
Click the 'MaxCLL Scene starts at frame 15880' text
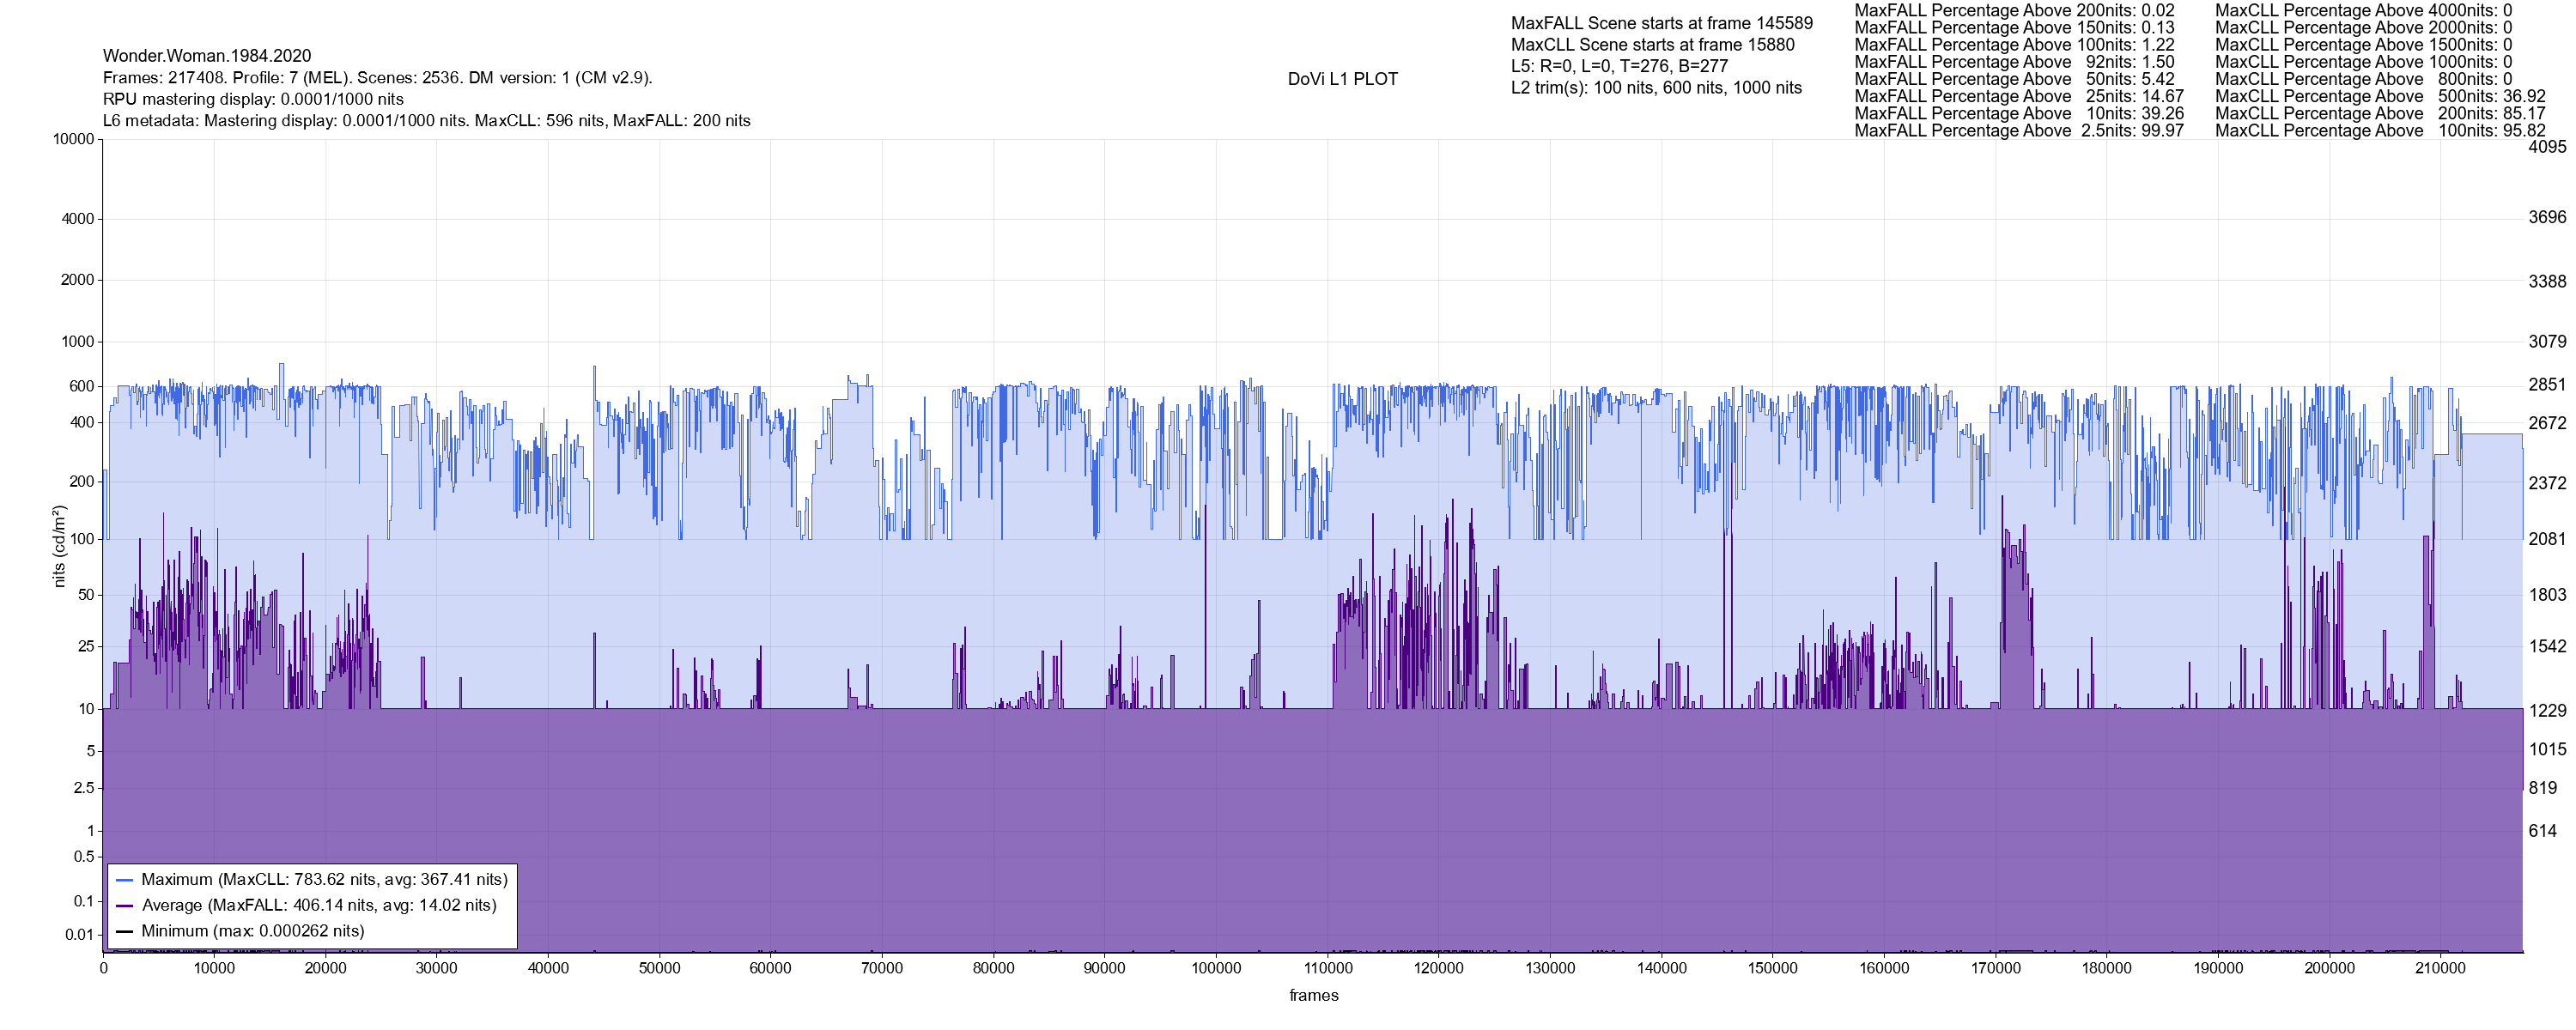click(1652, 45)
